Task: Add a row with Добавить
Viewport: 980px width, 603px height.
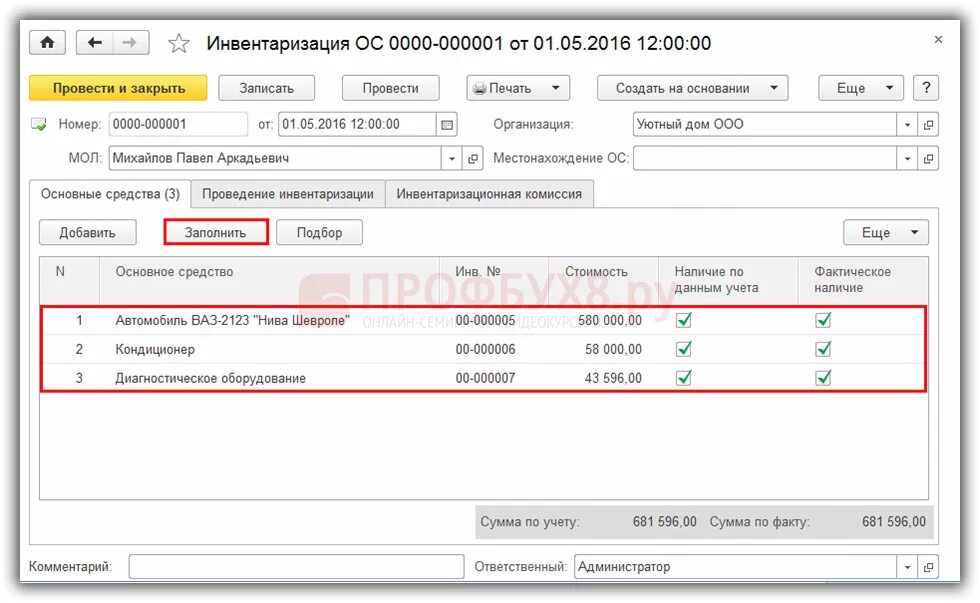Action: tap(88, 232)
